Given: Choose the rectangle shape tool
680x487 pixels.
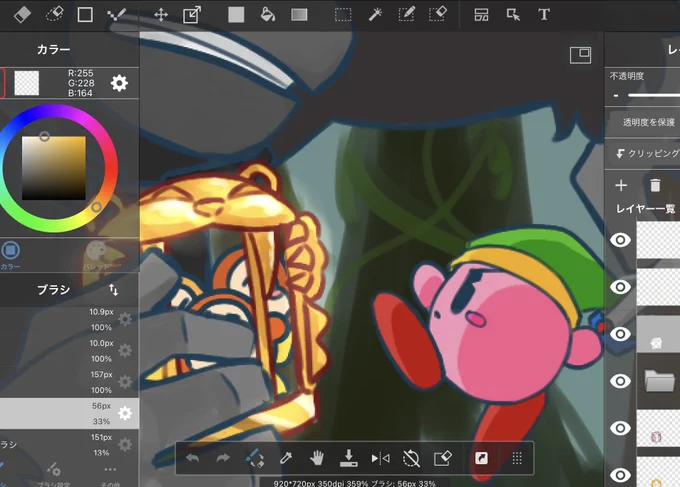Looking at the screenshot, I should click(x=85, y=14).
